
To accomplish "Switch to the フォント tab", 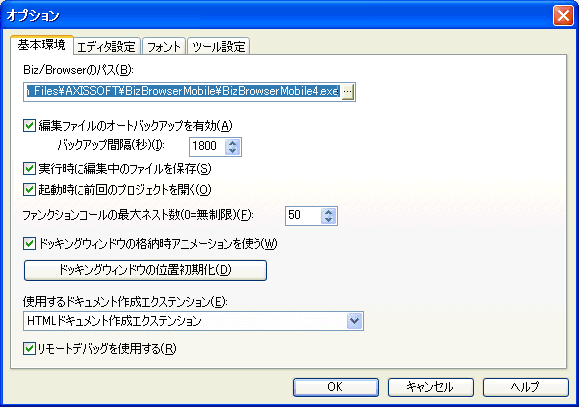I will tap(164, 47).
